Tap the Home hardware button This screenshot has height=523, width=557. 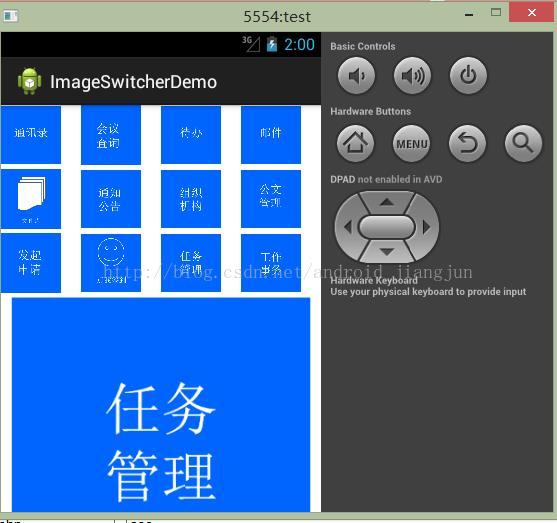coord(355,143)
